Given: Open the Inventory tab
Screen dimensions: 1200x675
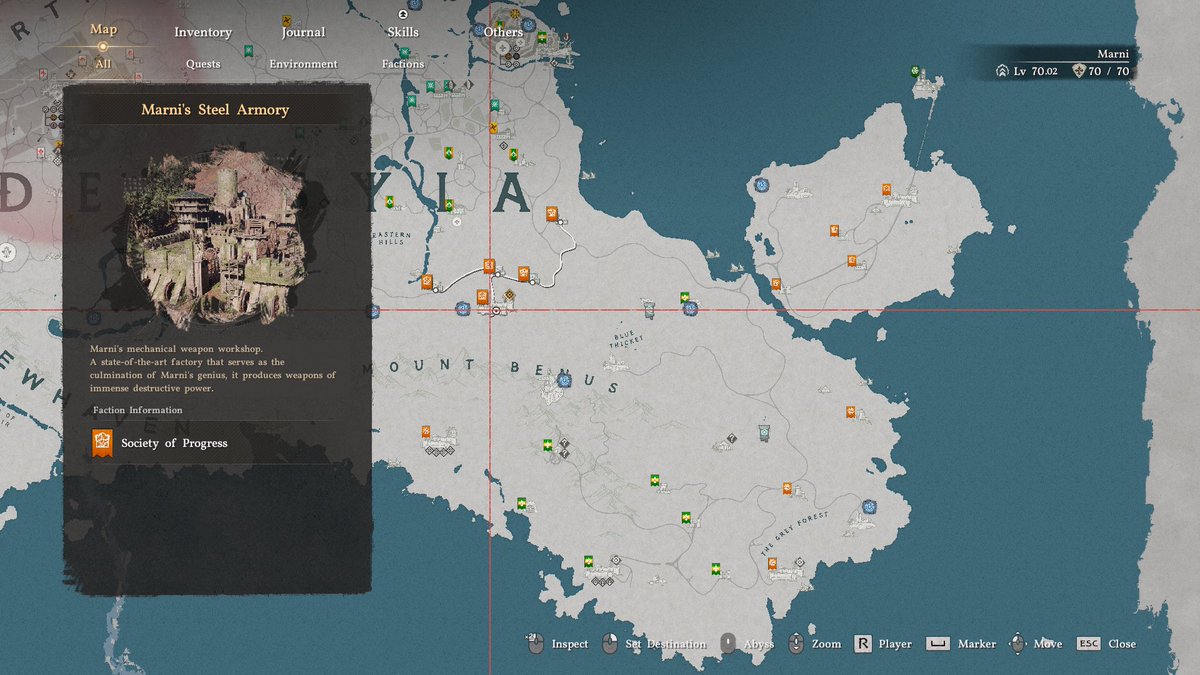Looking at the screenshot, I should point(203,32).
